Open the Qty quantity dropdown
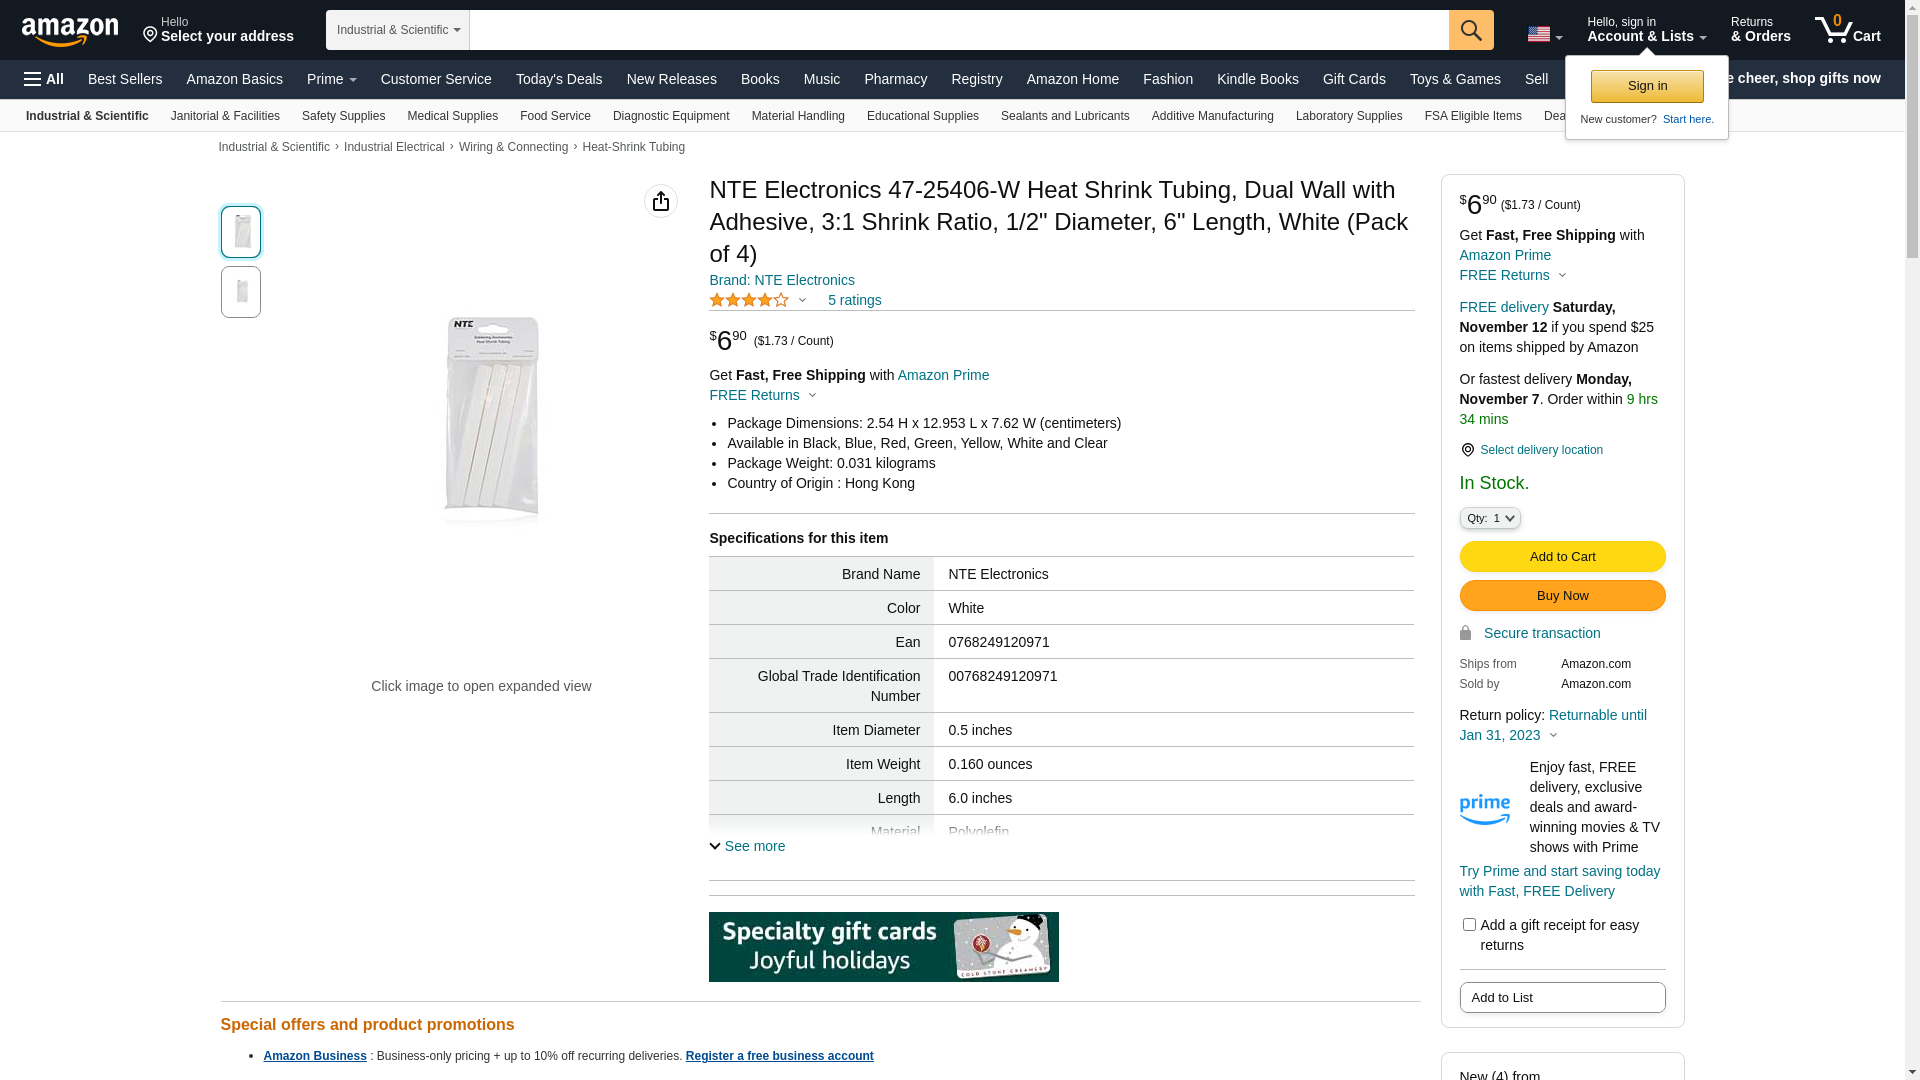The image size is (1920, 1080). (1490, 518)
